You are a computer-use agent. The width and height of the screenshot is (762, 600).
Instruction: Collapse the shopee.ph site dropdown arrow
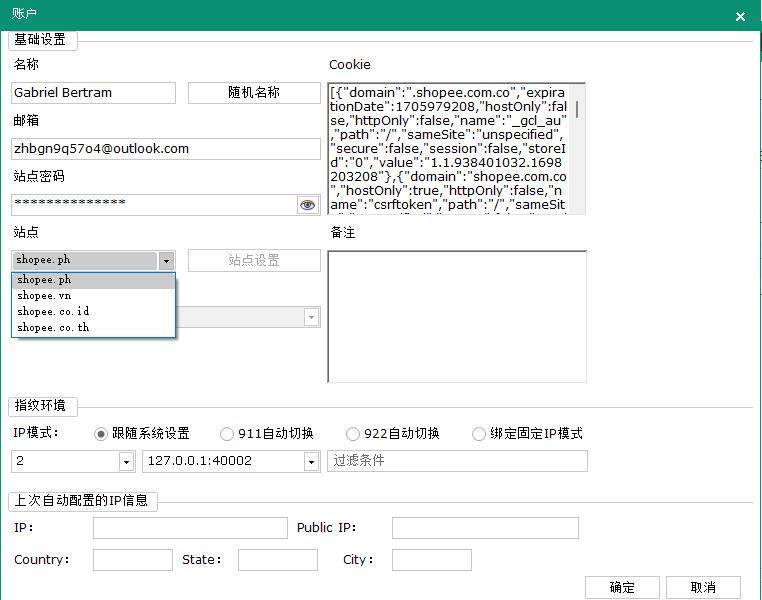pyautogui.click(x=166, y=261)
